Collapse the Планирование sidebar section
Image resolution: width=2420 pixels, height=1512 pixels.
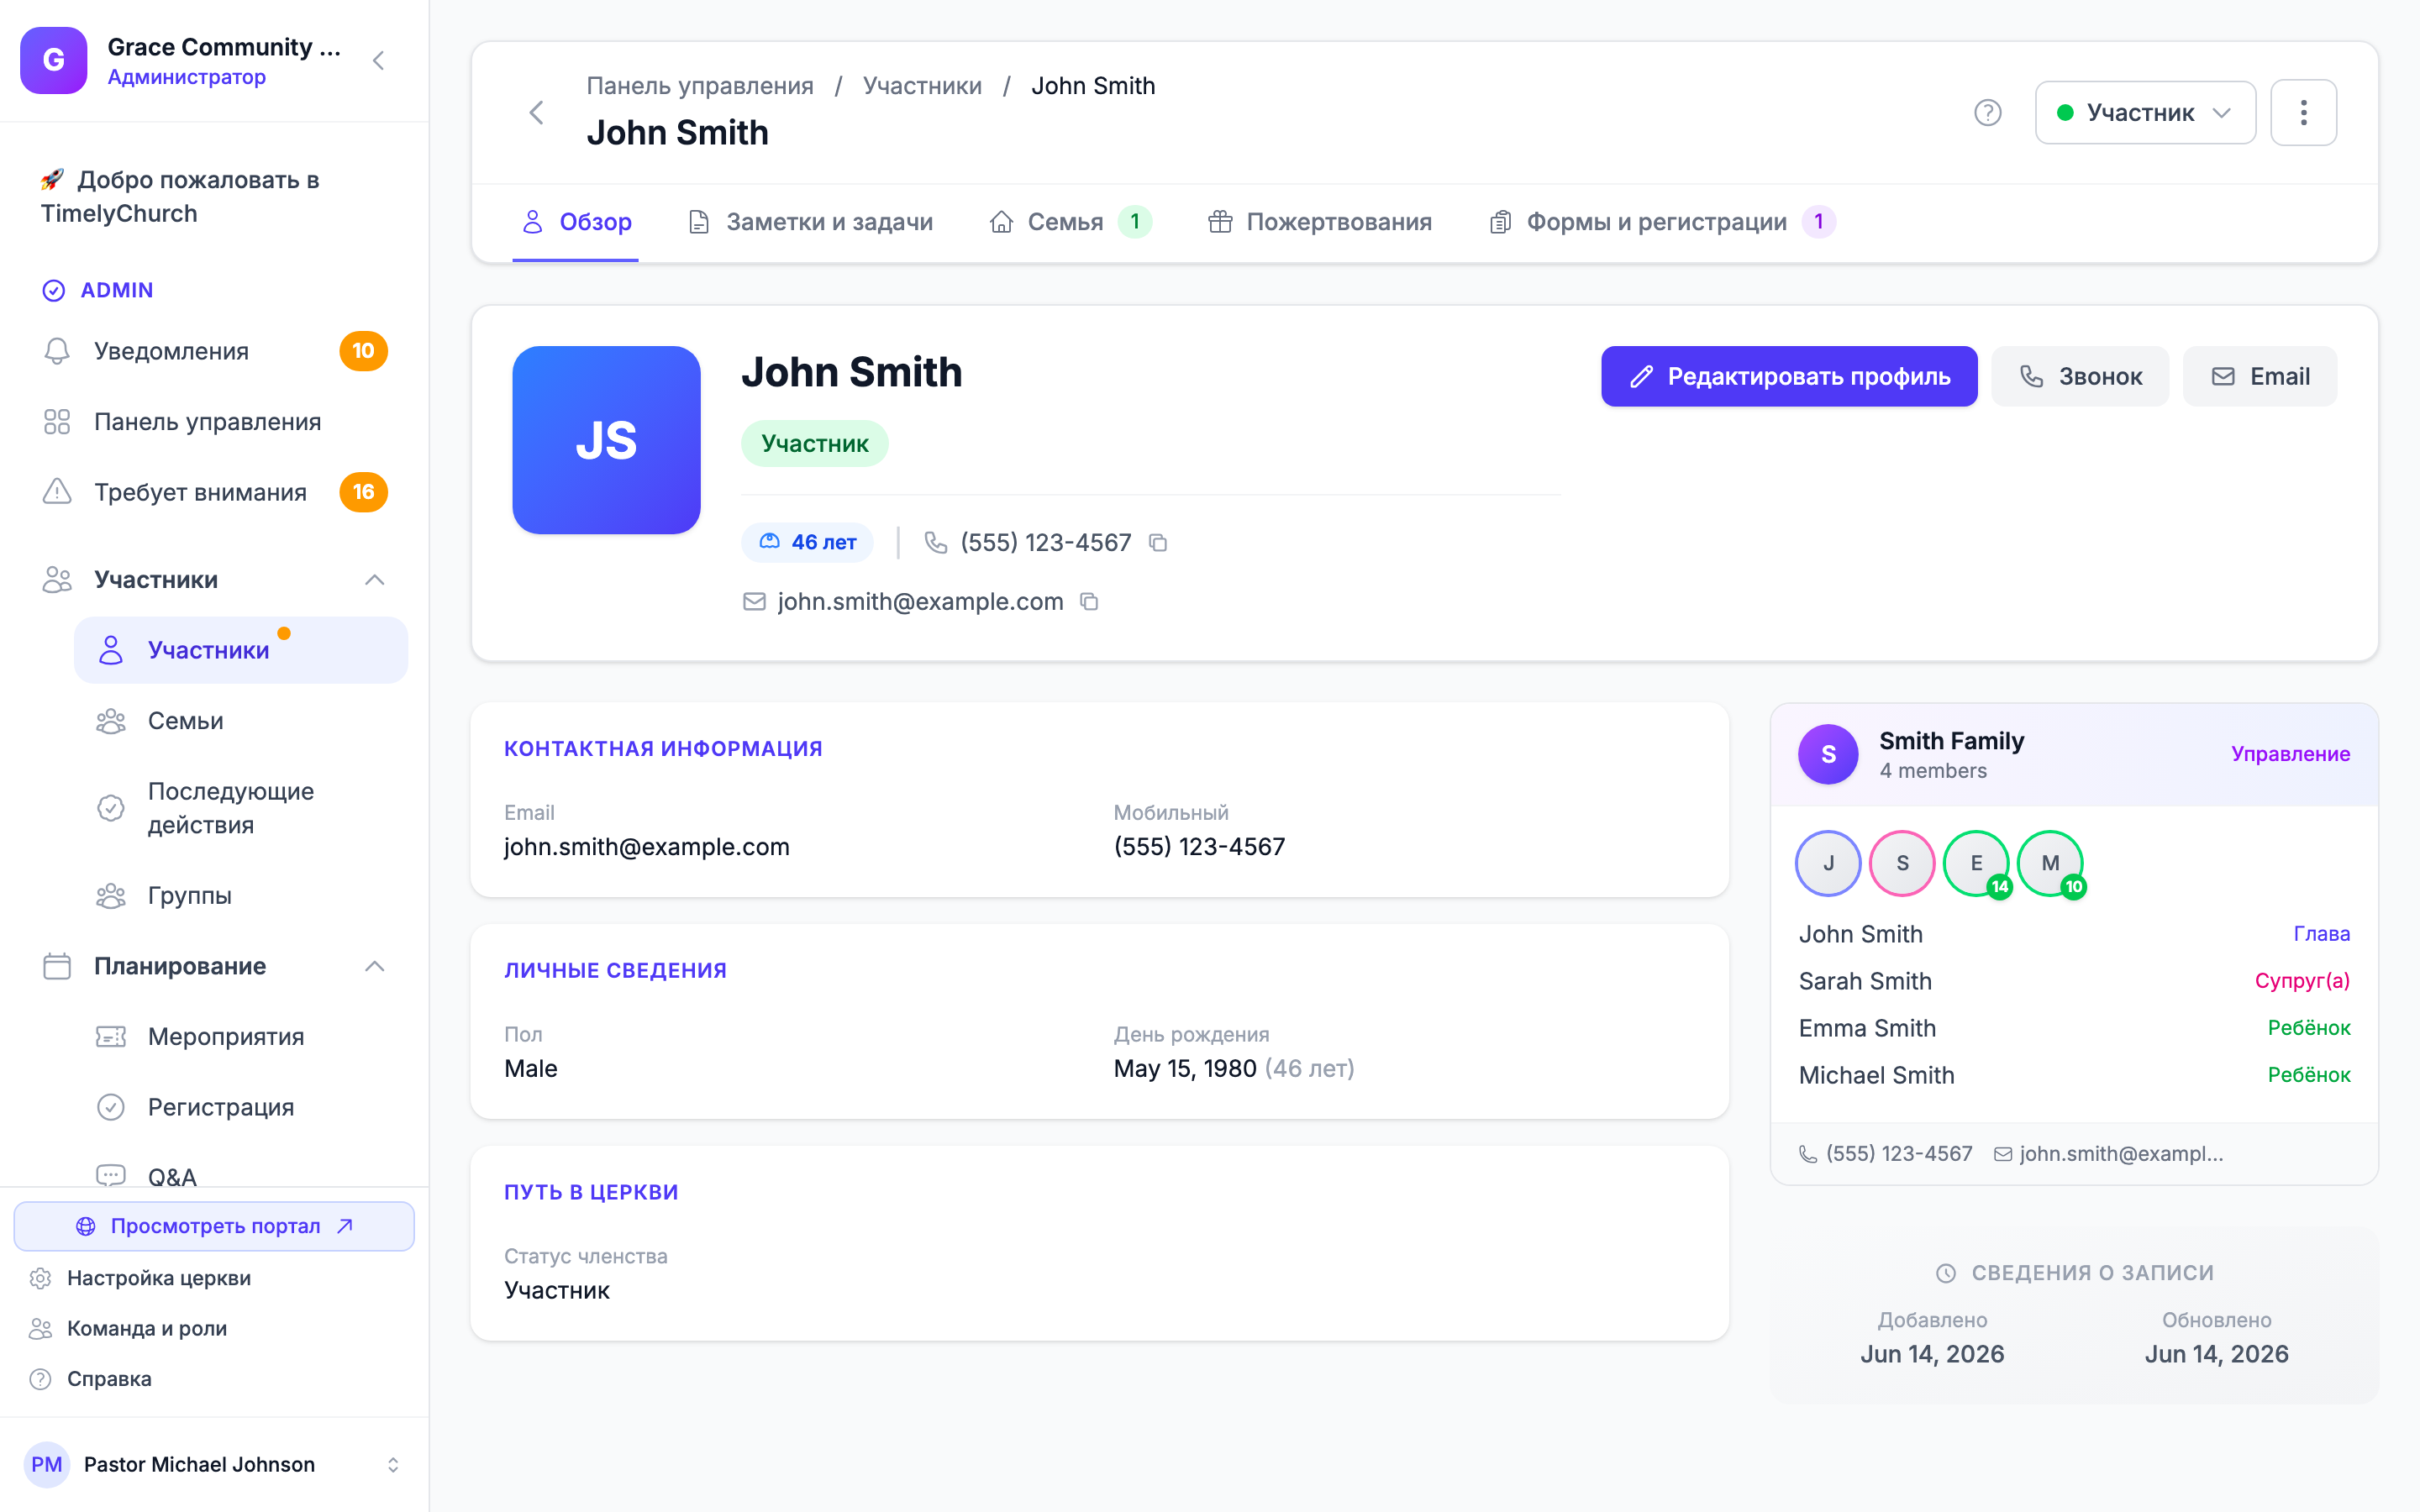(375, 966)
